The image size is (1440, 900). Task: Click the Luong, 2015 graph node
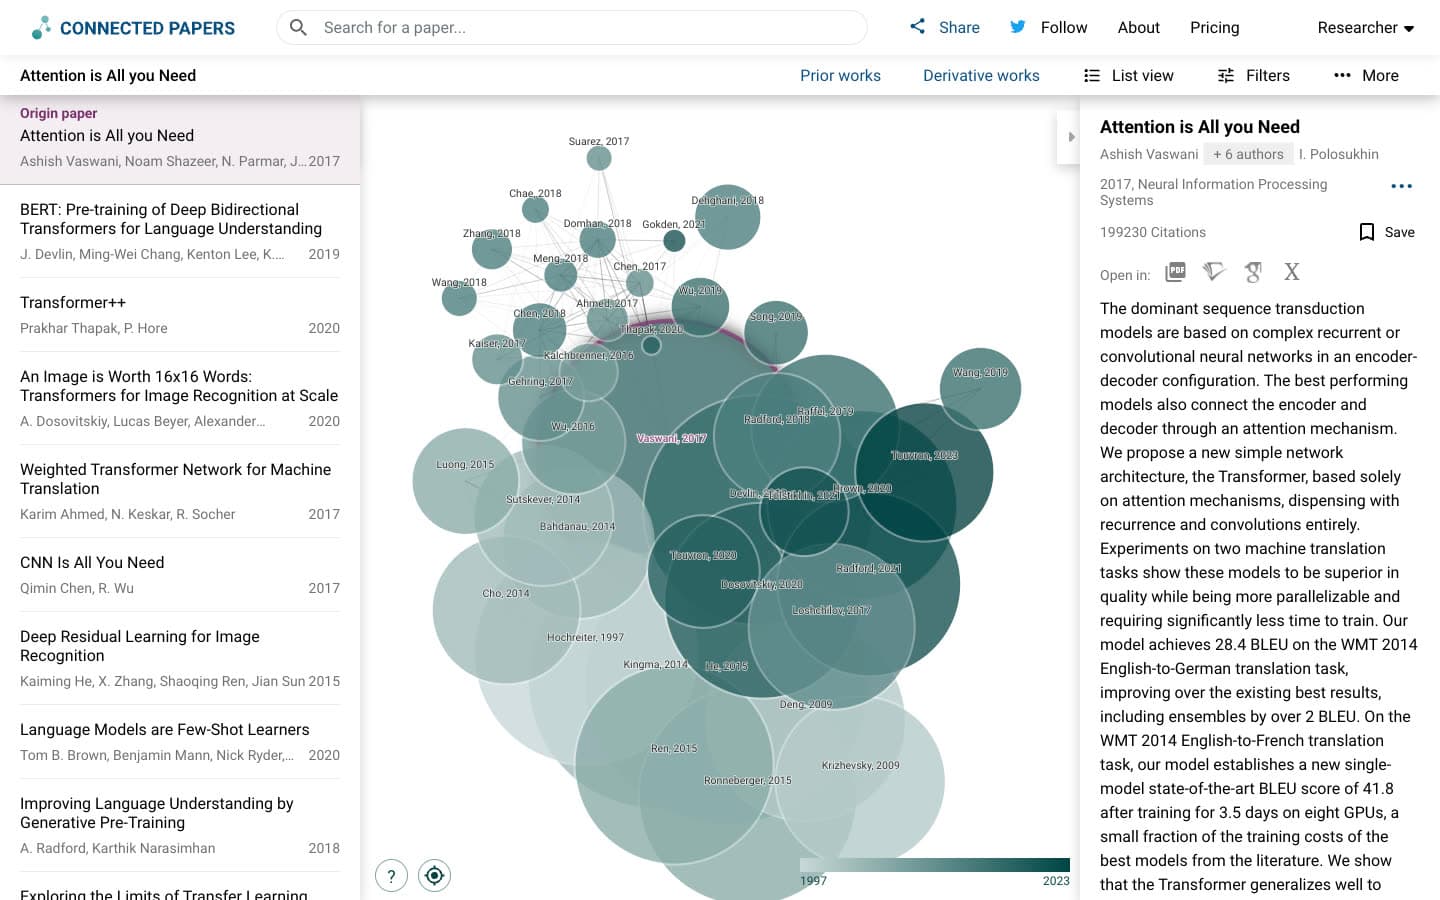[465, 481]
